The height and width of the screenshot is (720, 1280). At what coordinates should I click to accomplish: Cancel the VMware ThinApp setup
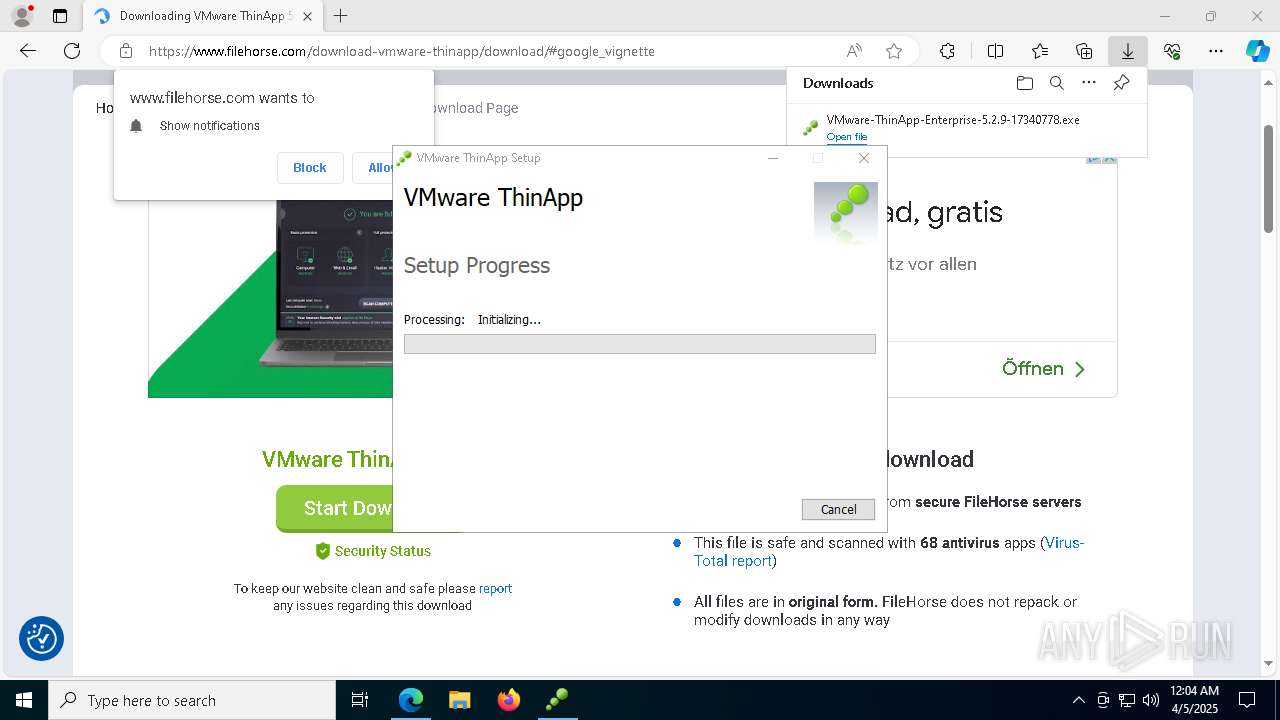point(838,509)
